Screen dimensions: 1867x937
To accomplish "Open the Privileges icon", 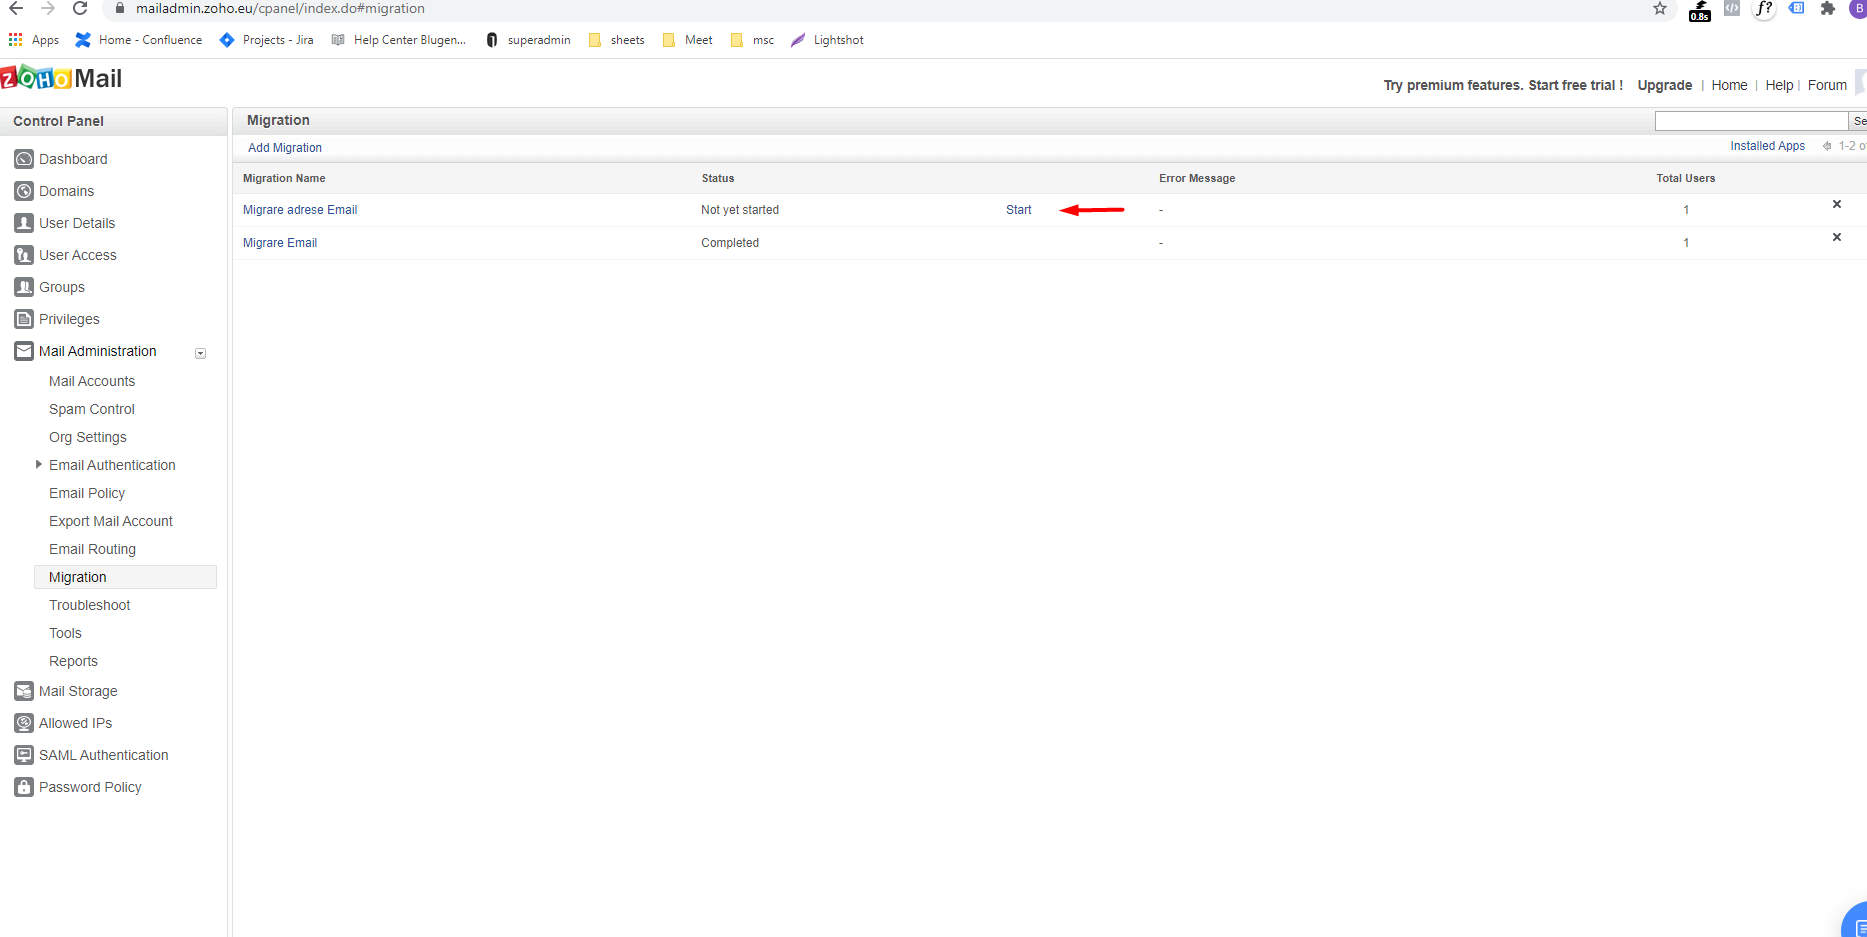I will 24,319.
